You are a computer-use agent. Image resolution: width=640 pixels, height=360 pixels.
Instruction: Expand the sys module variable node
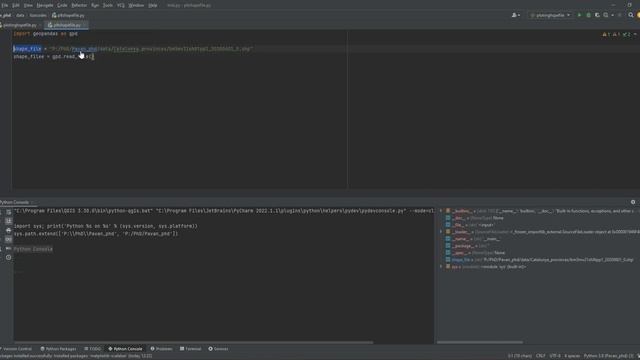[441, 267]
